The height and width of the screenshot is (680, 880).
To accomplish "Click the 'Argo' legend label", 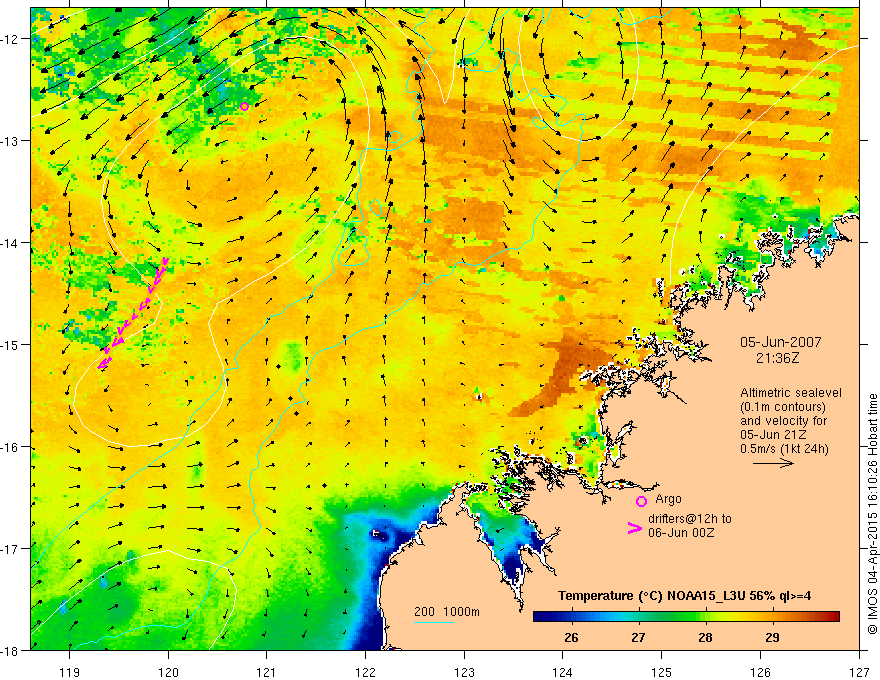I will [668, 499].
